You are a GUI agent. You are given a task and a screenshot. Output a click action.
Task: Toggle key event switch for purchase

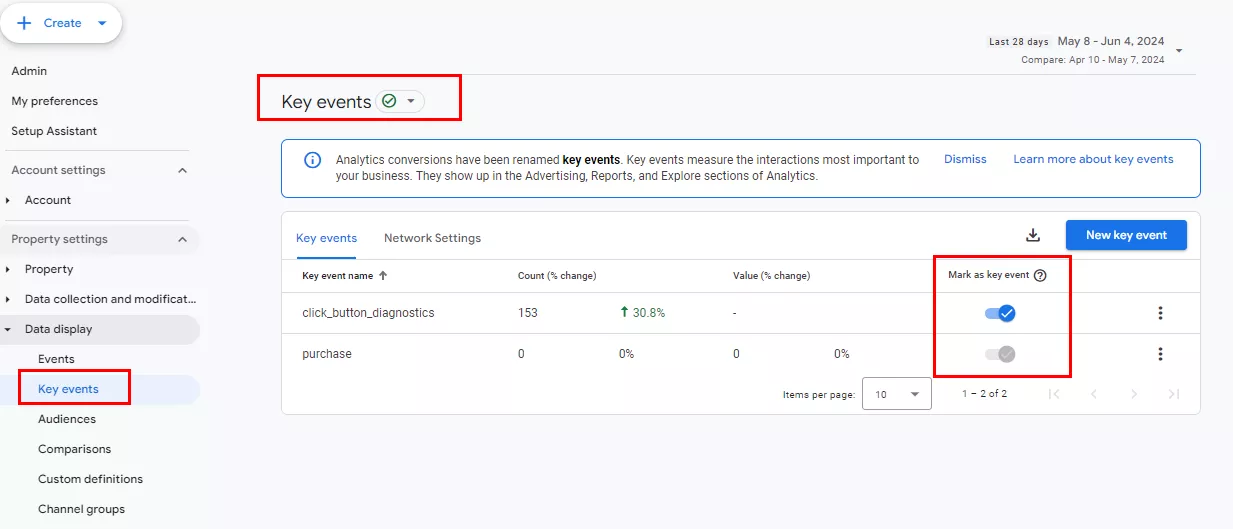pos(1000,354)
